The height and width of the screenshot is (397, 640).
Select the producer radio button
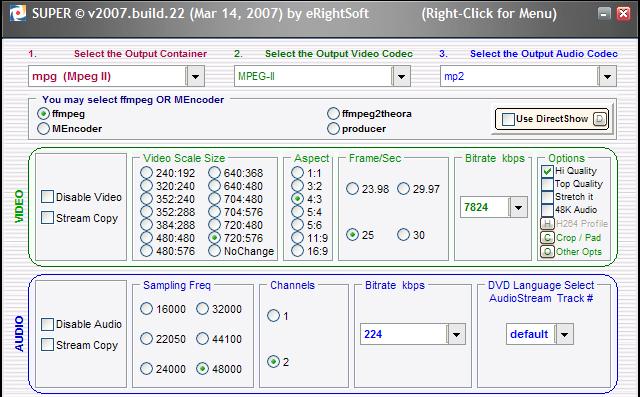click(x=333, y=129)
